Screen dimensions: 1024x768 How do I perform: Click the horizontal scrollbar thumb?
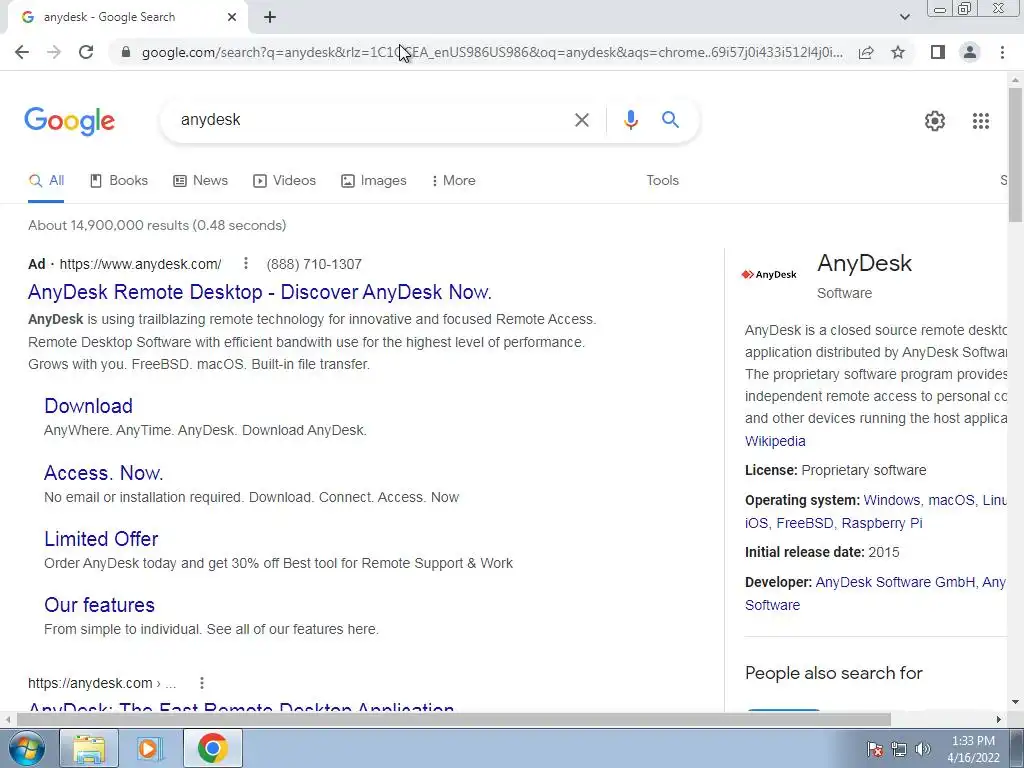[x=454, y=719]
